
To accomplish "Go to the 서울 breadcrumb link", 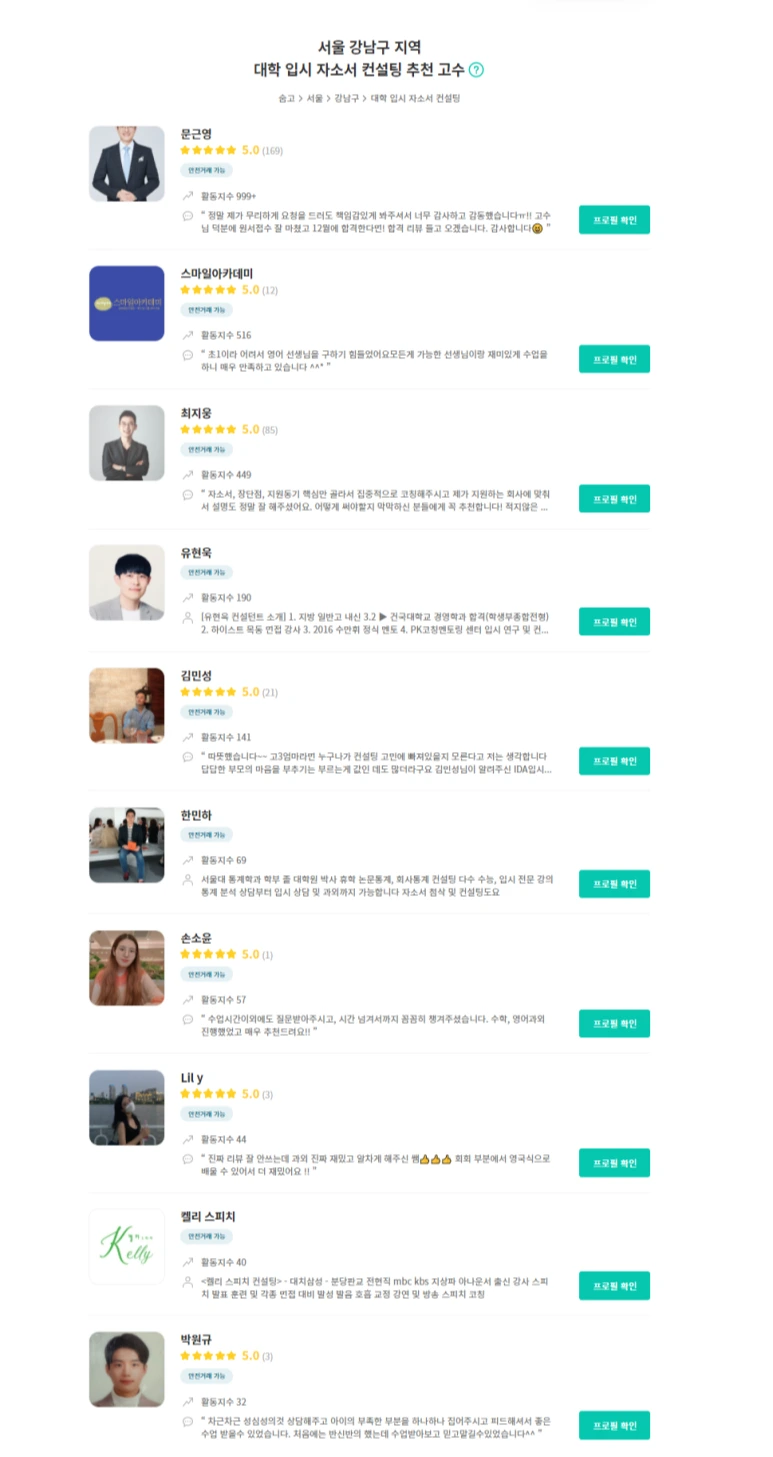I will [x=314, y=98].
